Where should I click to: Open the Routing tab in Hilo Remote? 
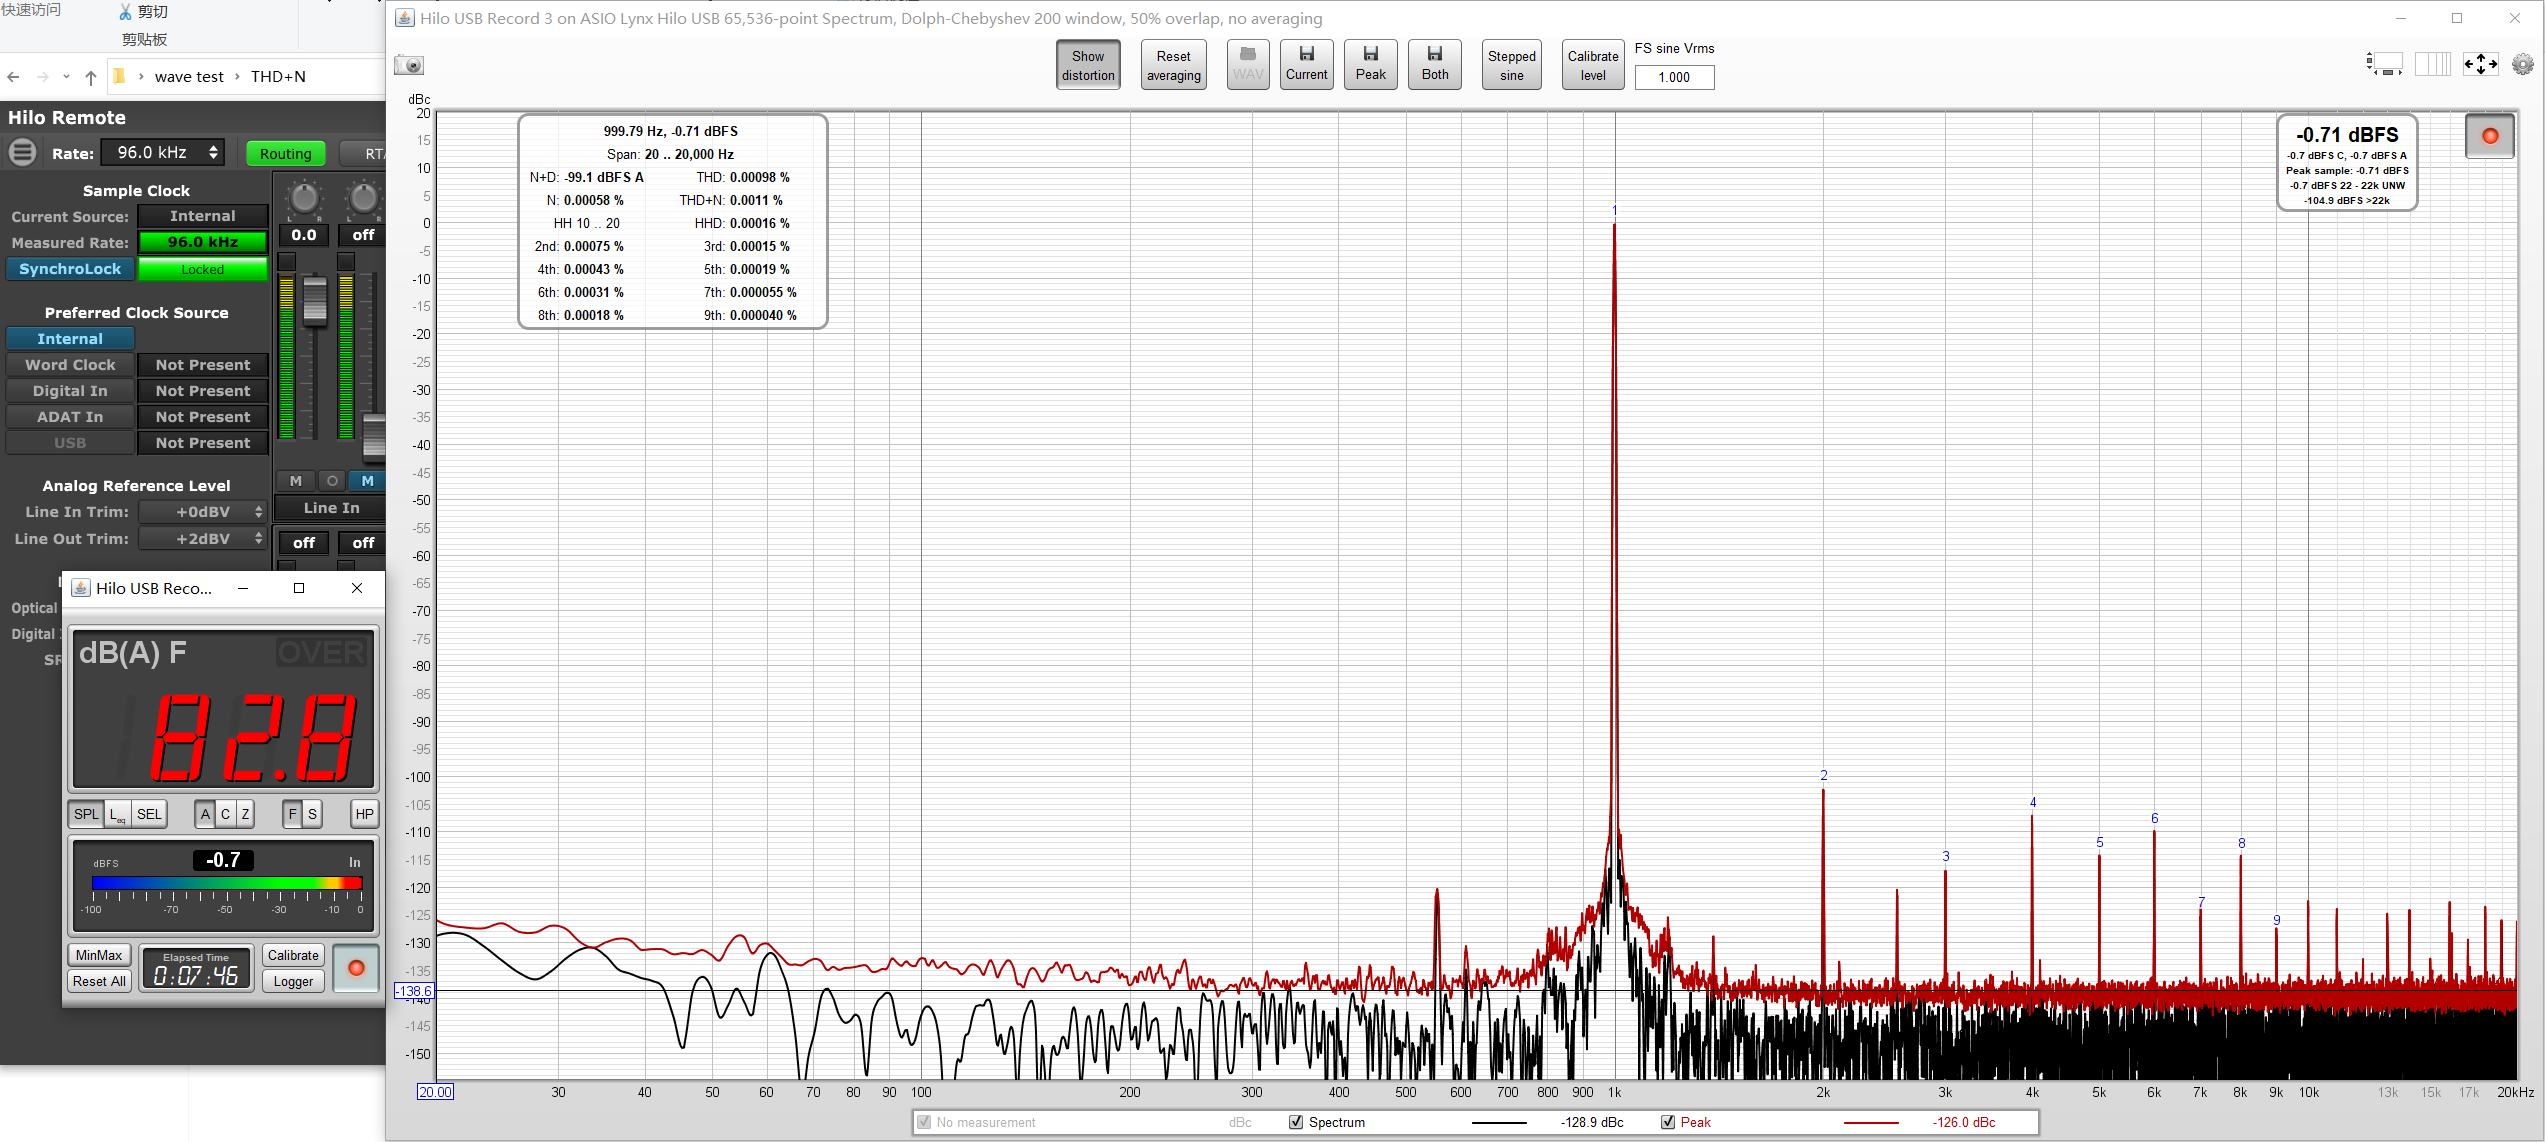(285, 154)
